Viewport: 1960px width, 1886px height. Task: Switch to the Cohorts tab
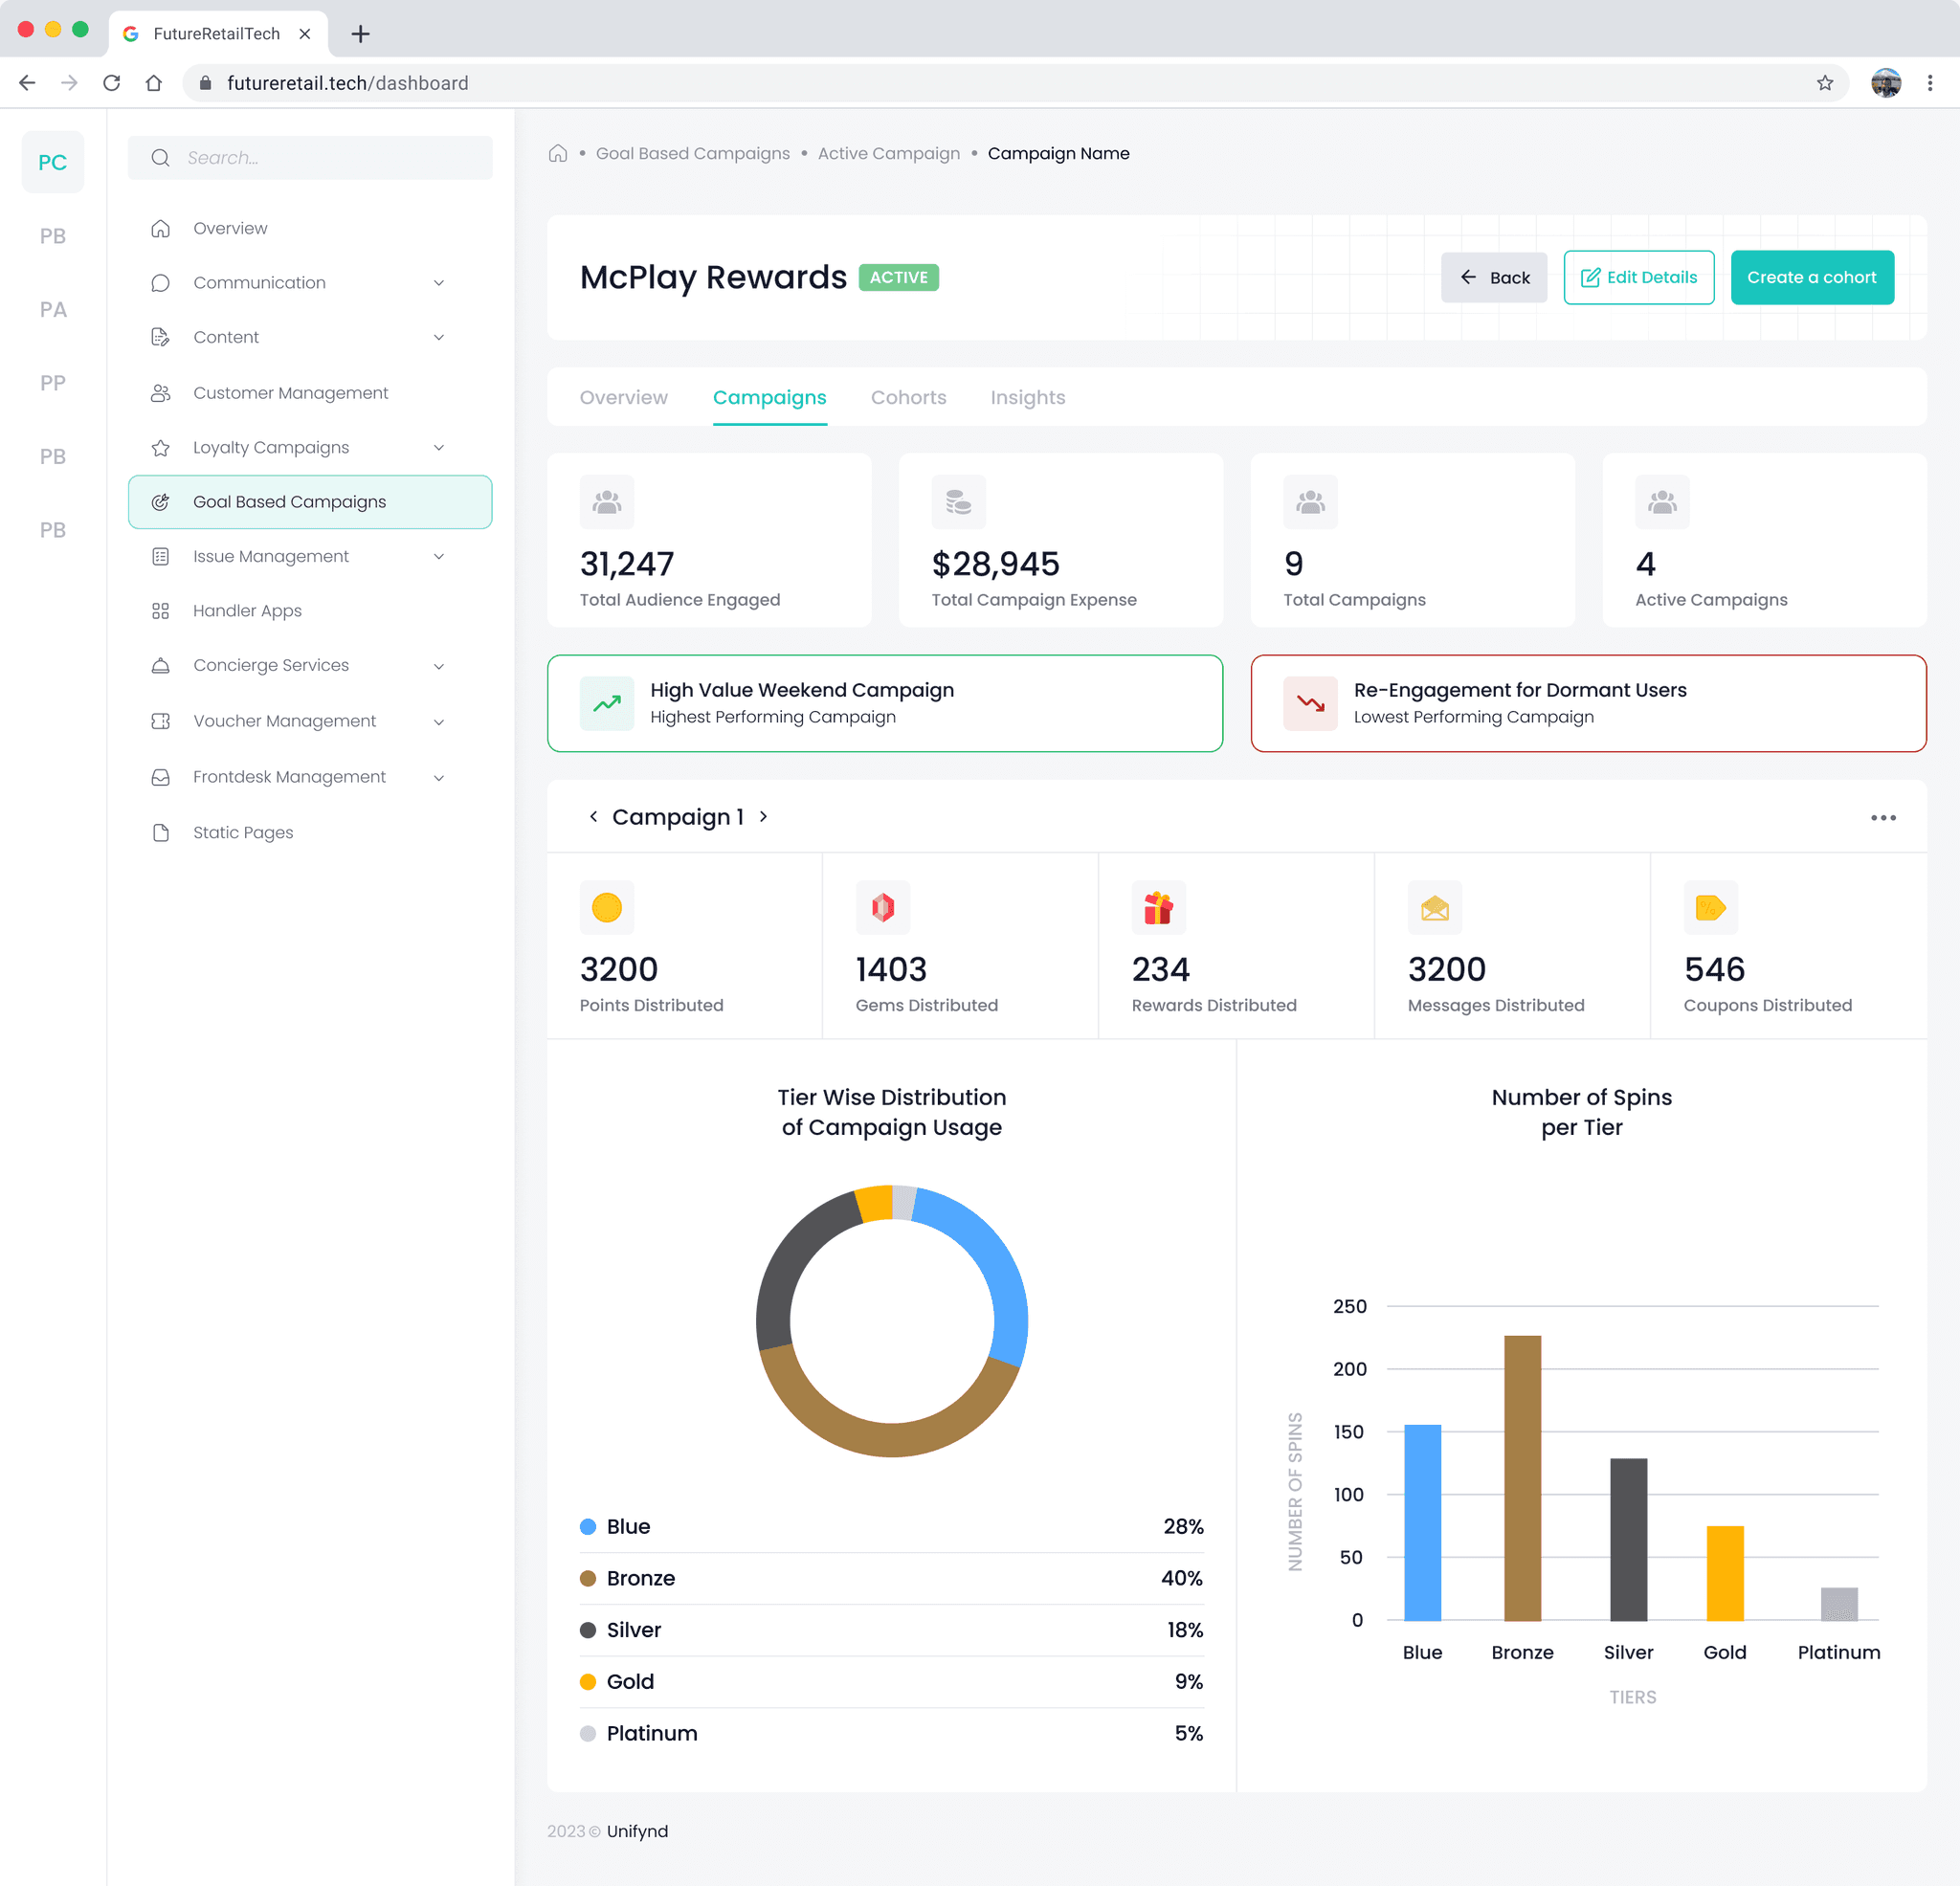tap(908, 397)
